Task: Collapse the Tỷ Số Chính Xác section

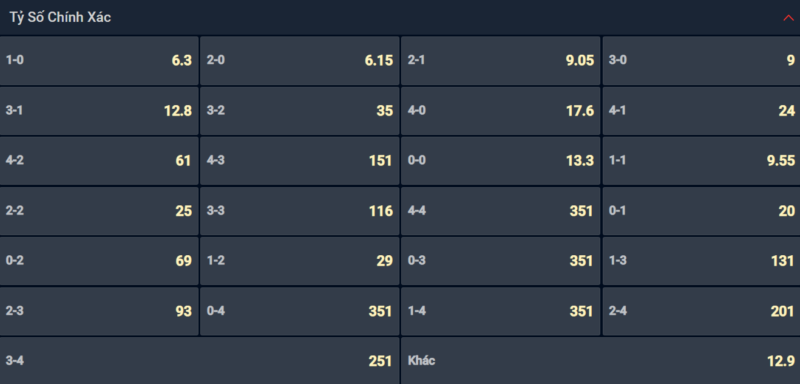Action: click(788, 18)
